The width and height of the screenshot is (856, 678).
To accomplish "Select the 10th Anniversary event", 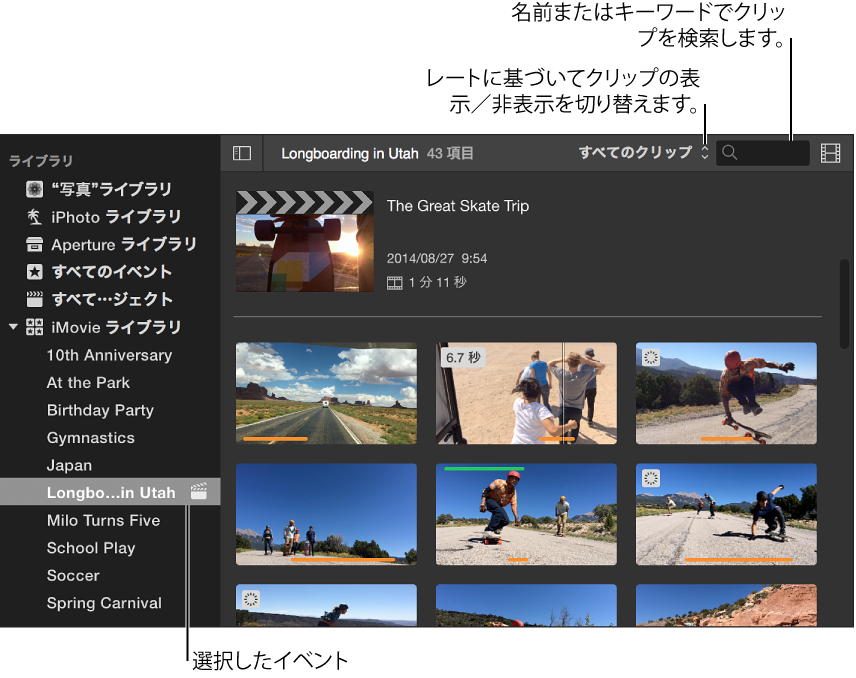I will pos(109,355).
